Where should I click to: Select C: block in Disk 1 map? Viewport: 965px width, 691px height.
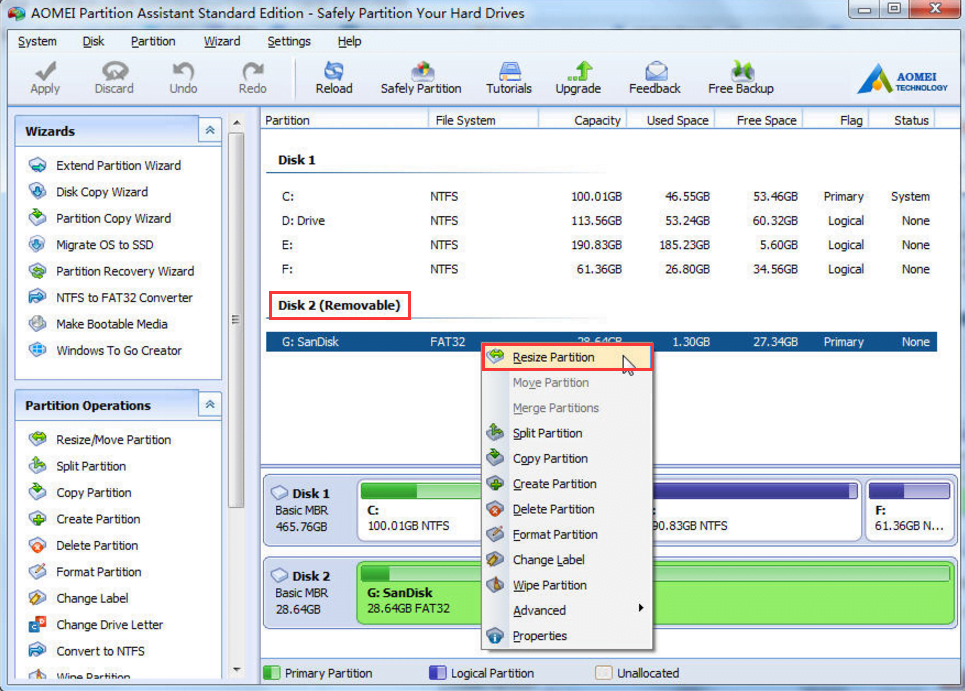(x=420, y=510)
